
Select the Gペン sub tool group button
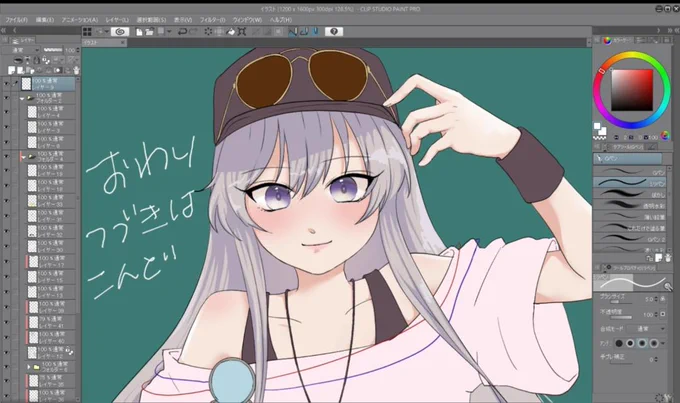coord(628,158)
